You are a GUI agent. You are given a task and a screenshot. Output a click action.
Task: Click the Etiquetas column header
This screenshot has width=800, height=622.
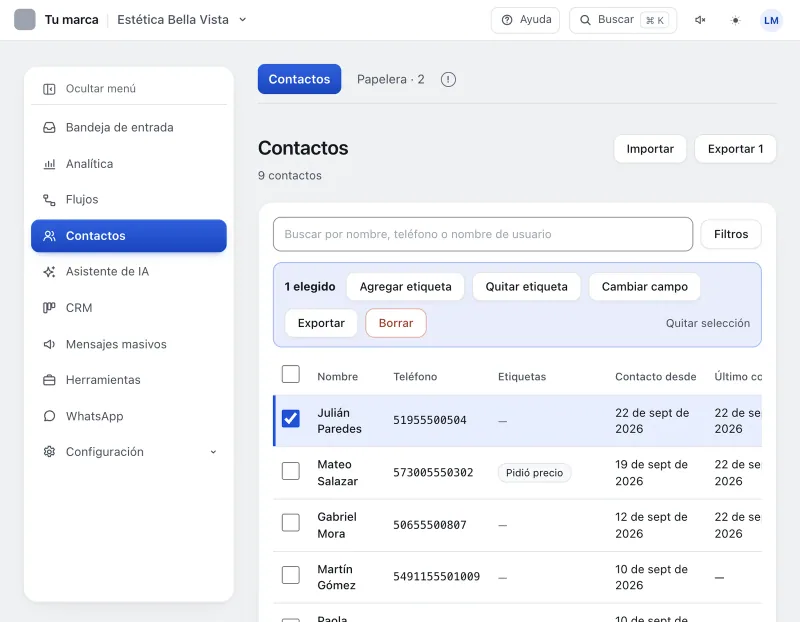pyautogui.click(x=521, y=377)
